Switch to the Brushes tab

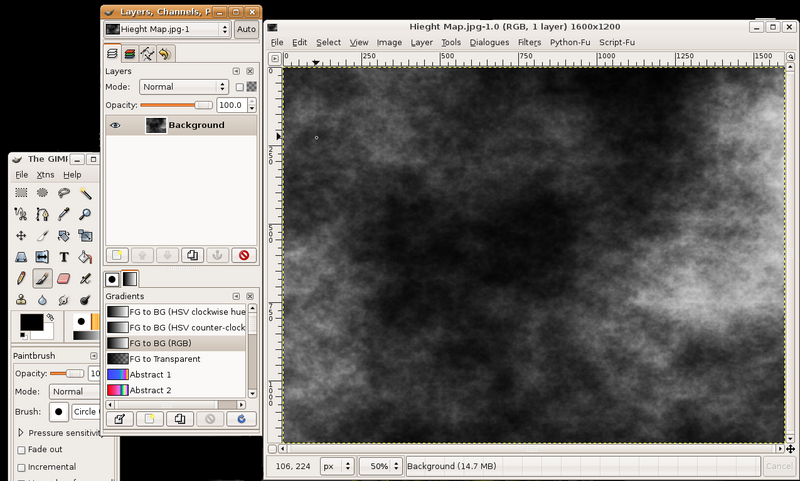112,279
